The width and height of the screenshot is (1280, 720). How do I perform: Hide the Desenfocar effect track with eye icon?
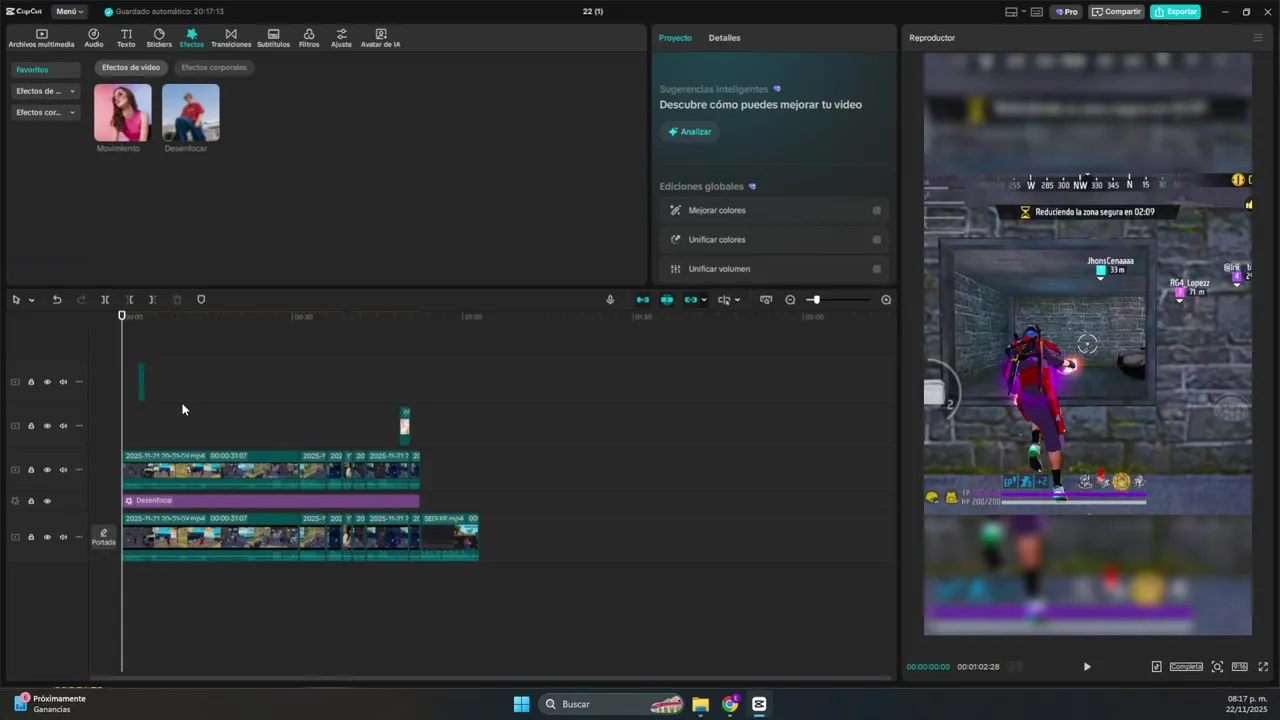coord(47,501)
